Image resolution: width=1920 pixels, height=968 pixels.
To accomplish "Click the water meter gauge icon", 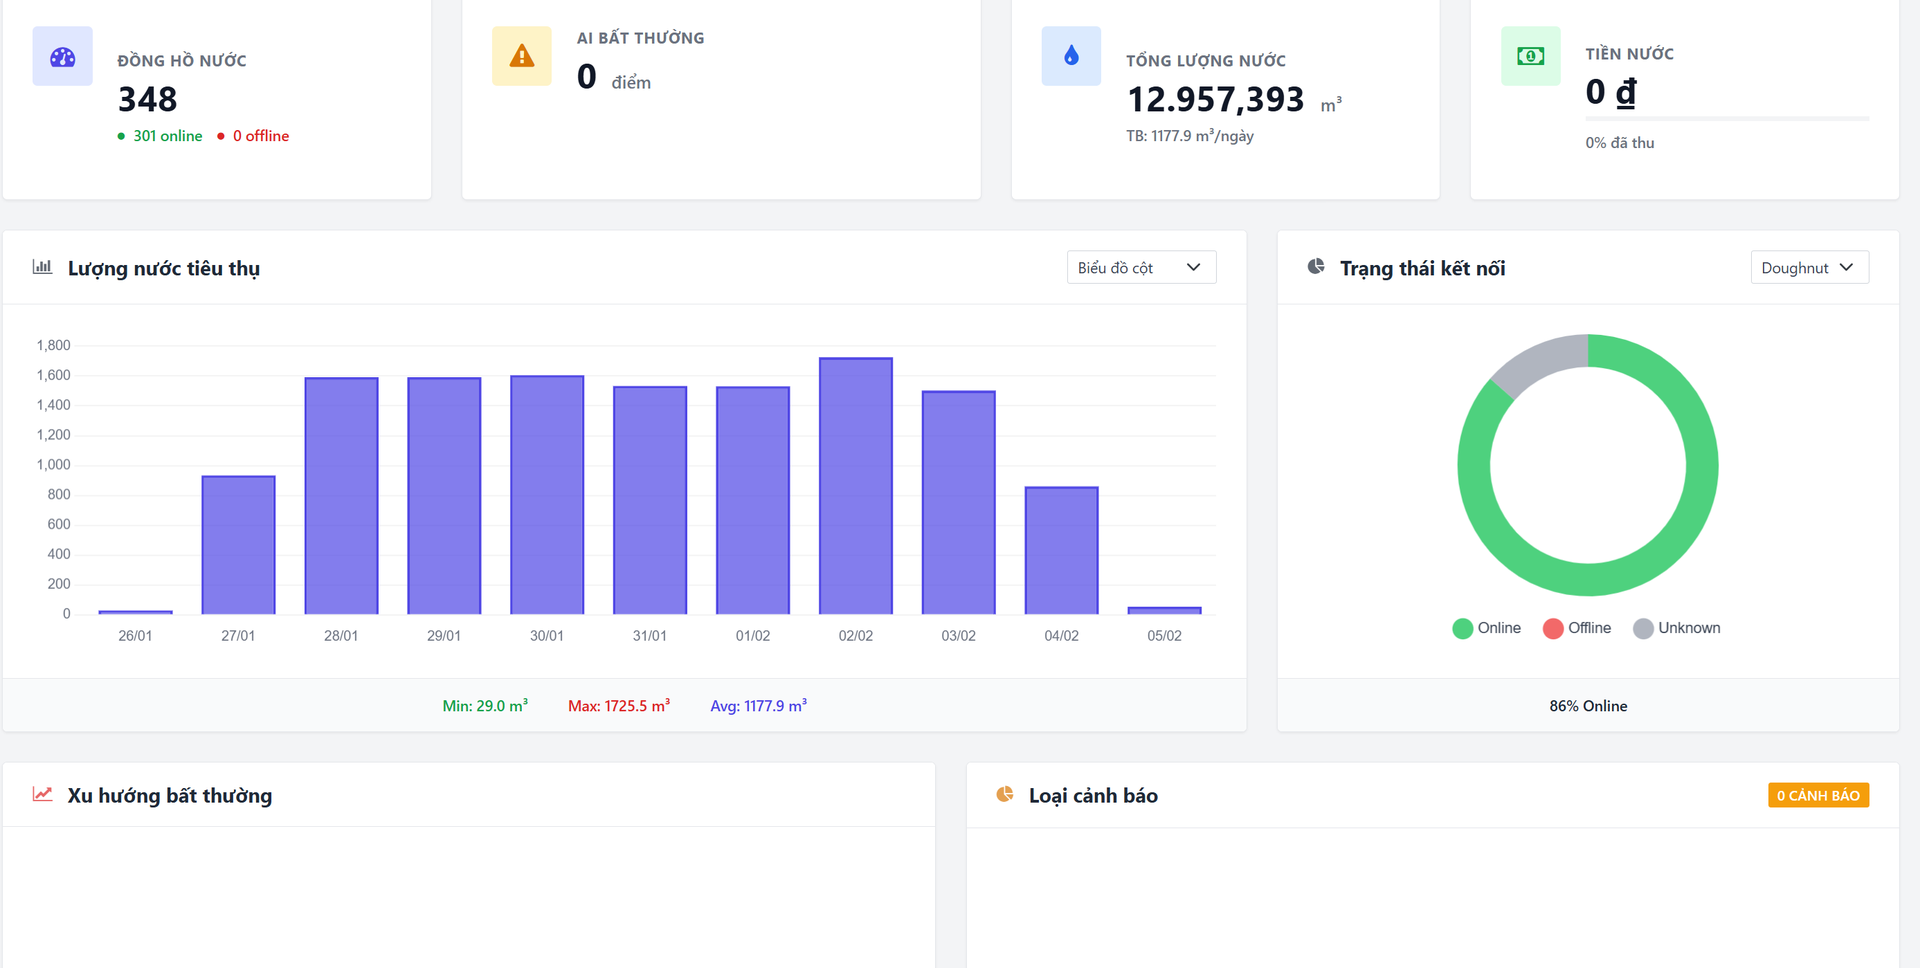I will pos(62,56).
